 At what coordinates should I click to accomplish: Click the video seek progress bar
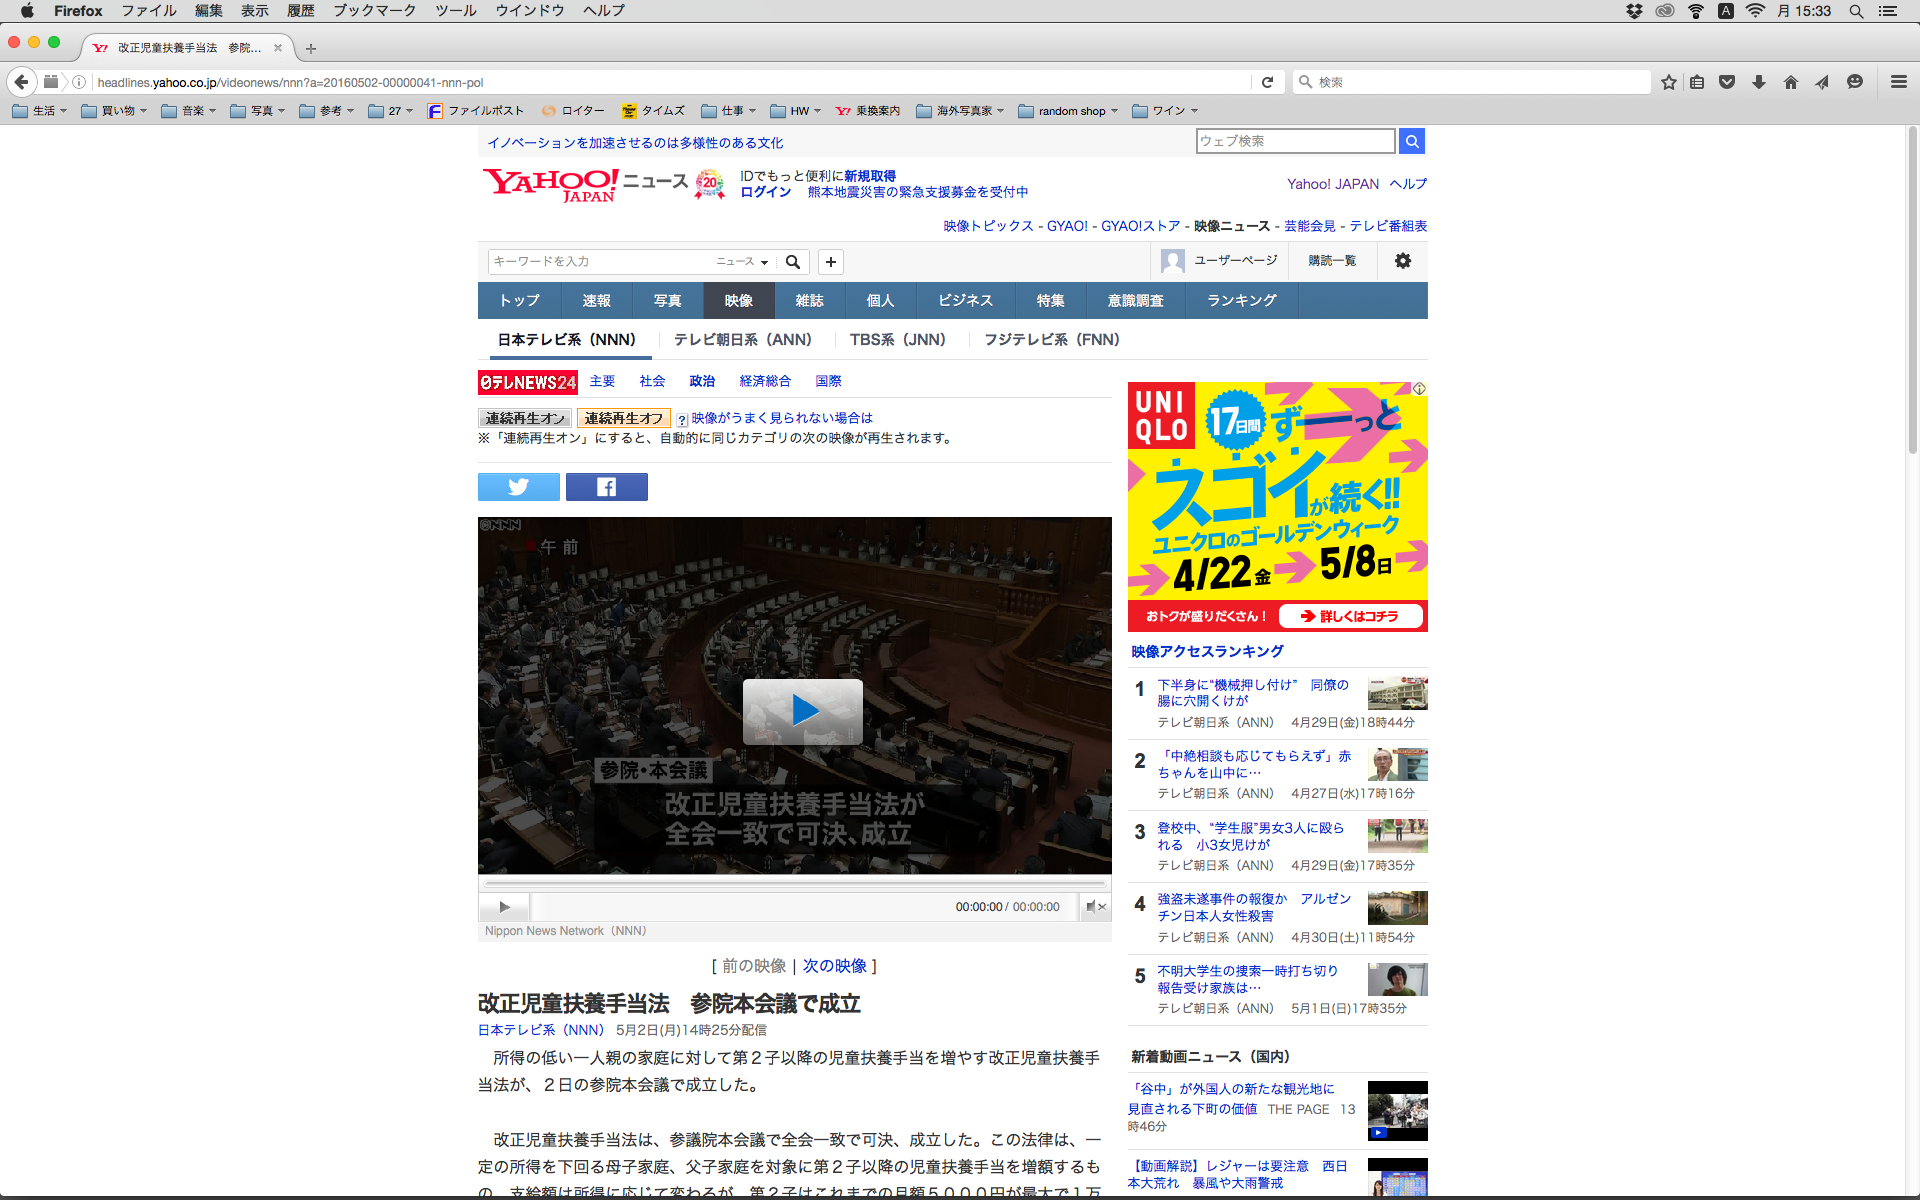795,884
